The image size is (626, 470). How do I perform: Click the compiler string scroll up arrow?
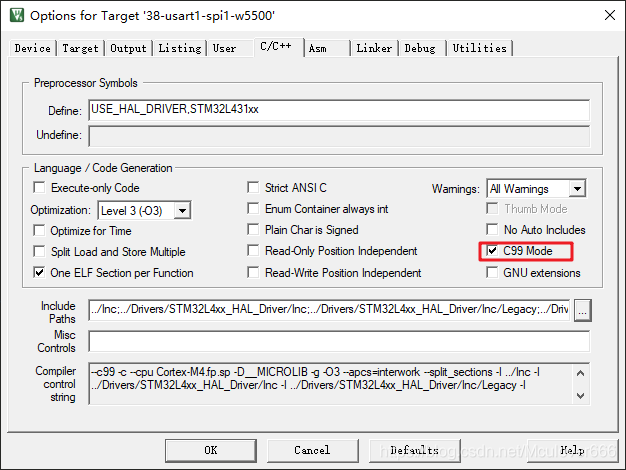(x=581, y=373)
